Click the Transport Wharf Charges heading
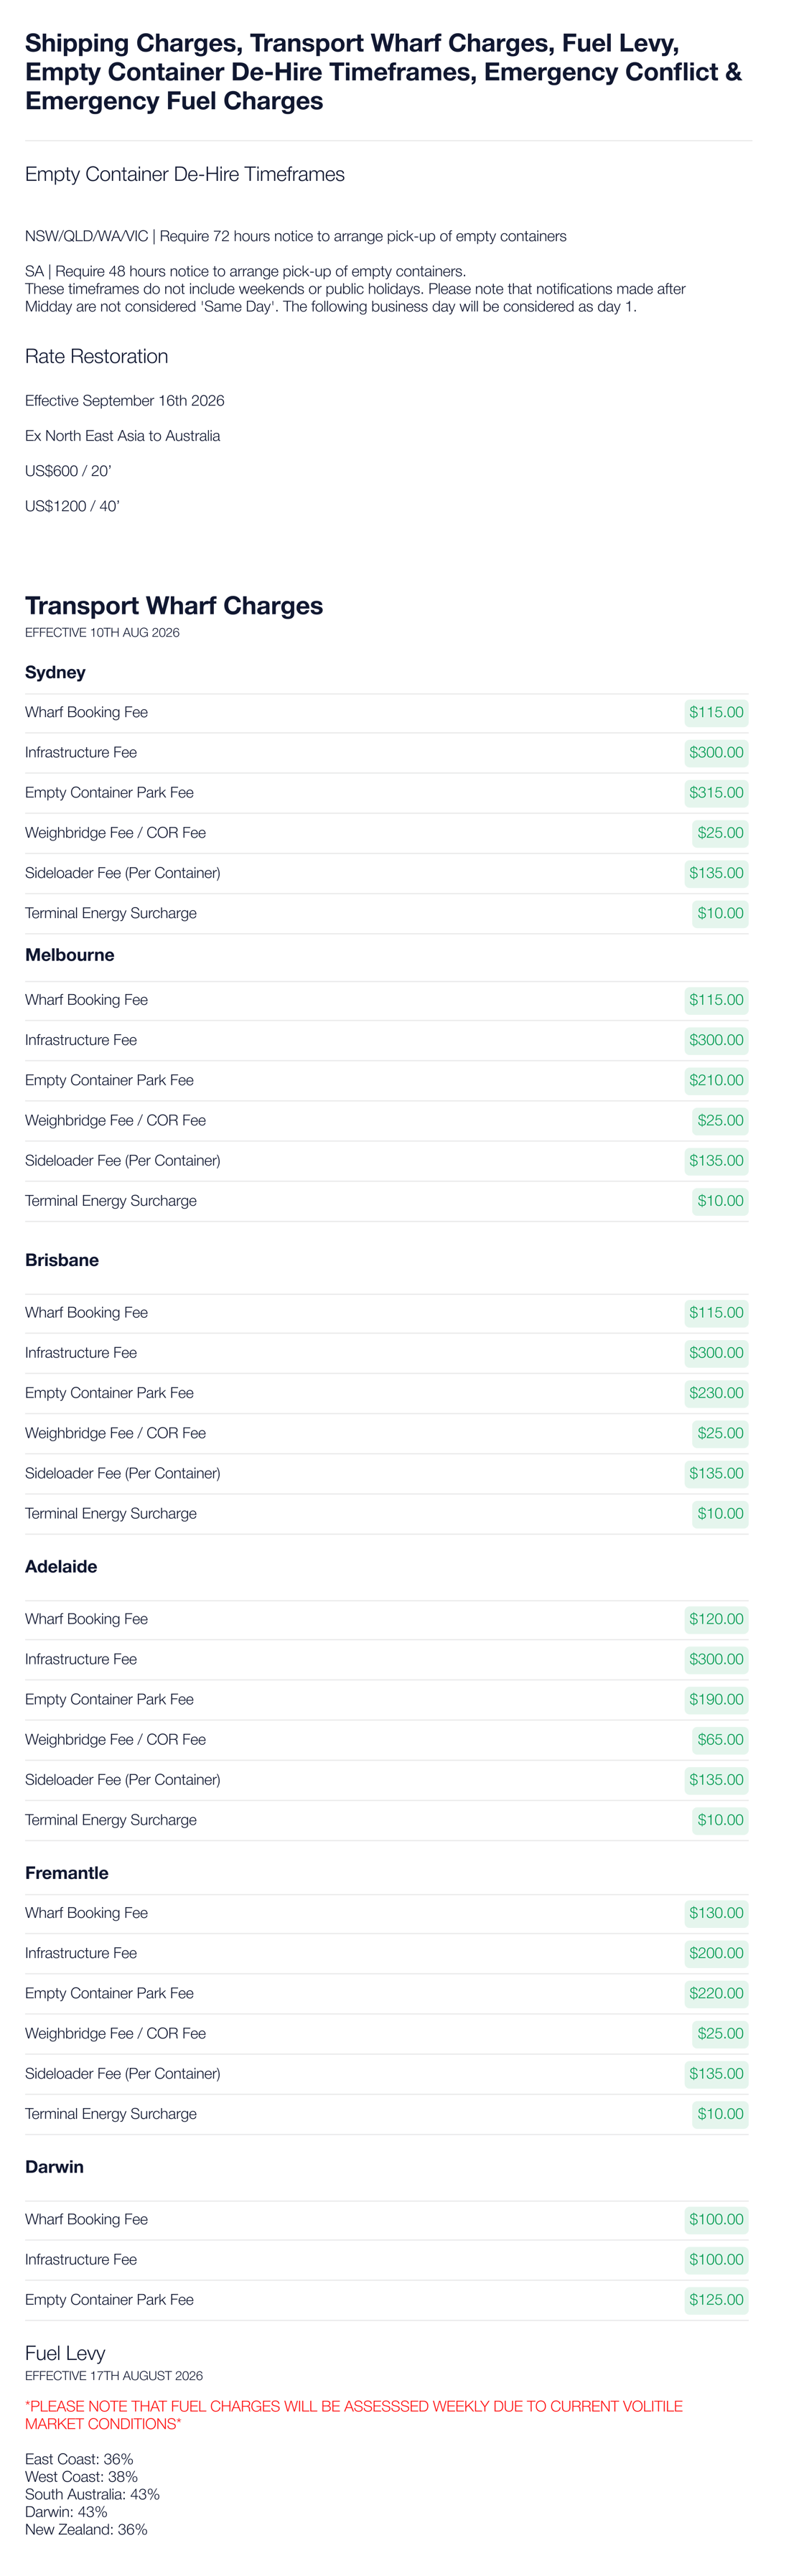This screenshot has width=804, height=2576. pyautogui.click(x=174, y=606)
